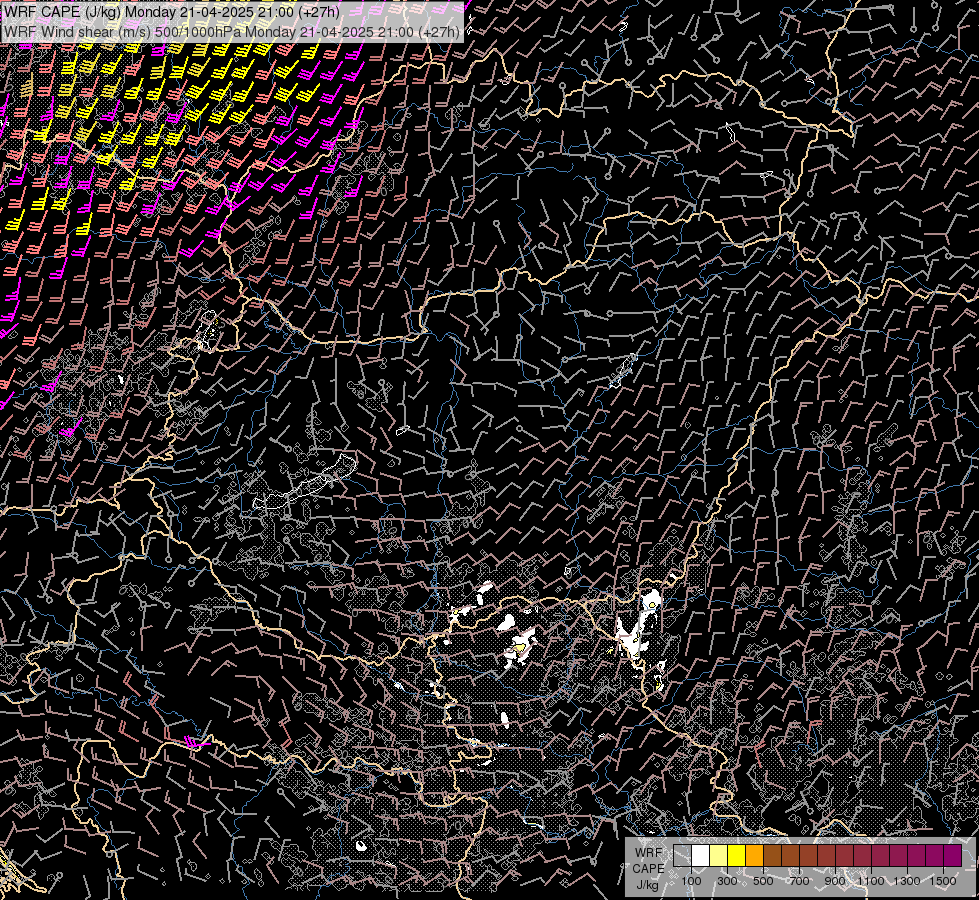This screenshot has height=900, width=979.
Task: Click the "1300" legend value
Action: [x=907, y=881]
